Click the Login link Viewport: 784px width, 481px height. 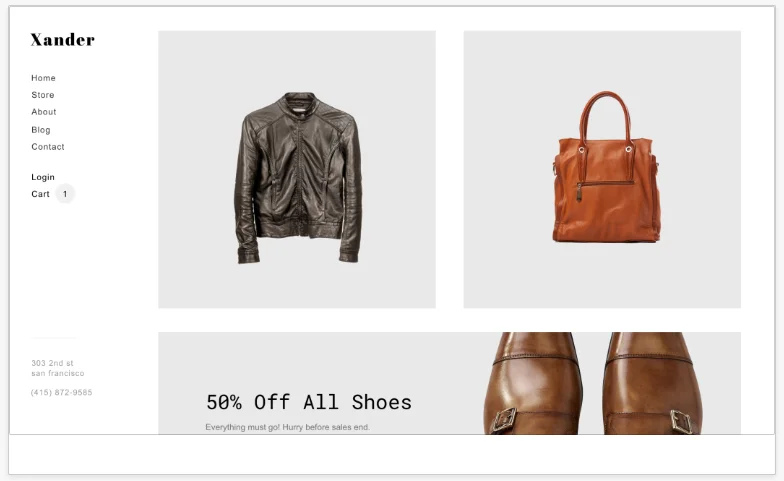pos(42,178)
